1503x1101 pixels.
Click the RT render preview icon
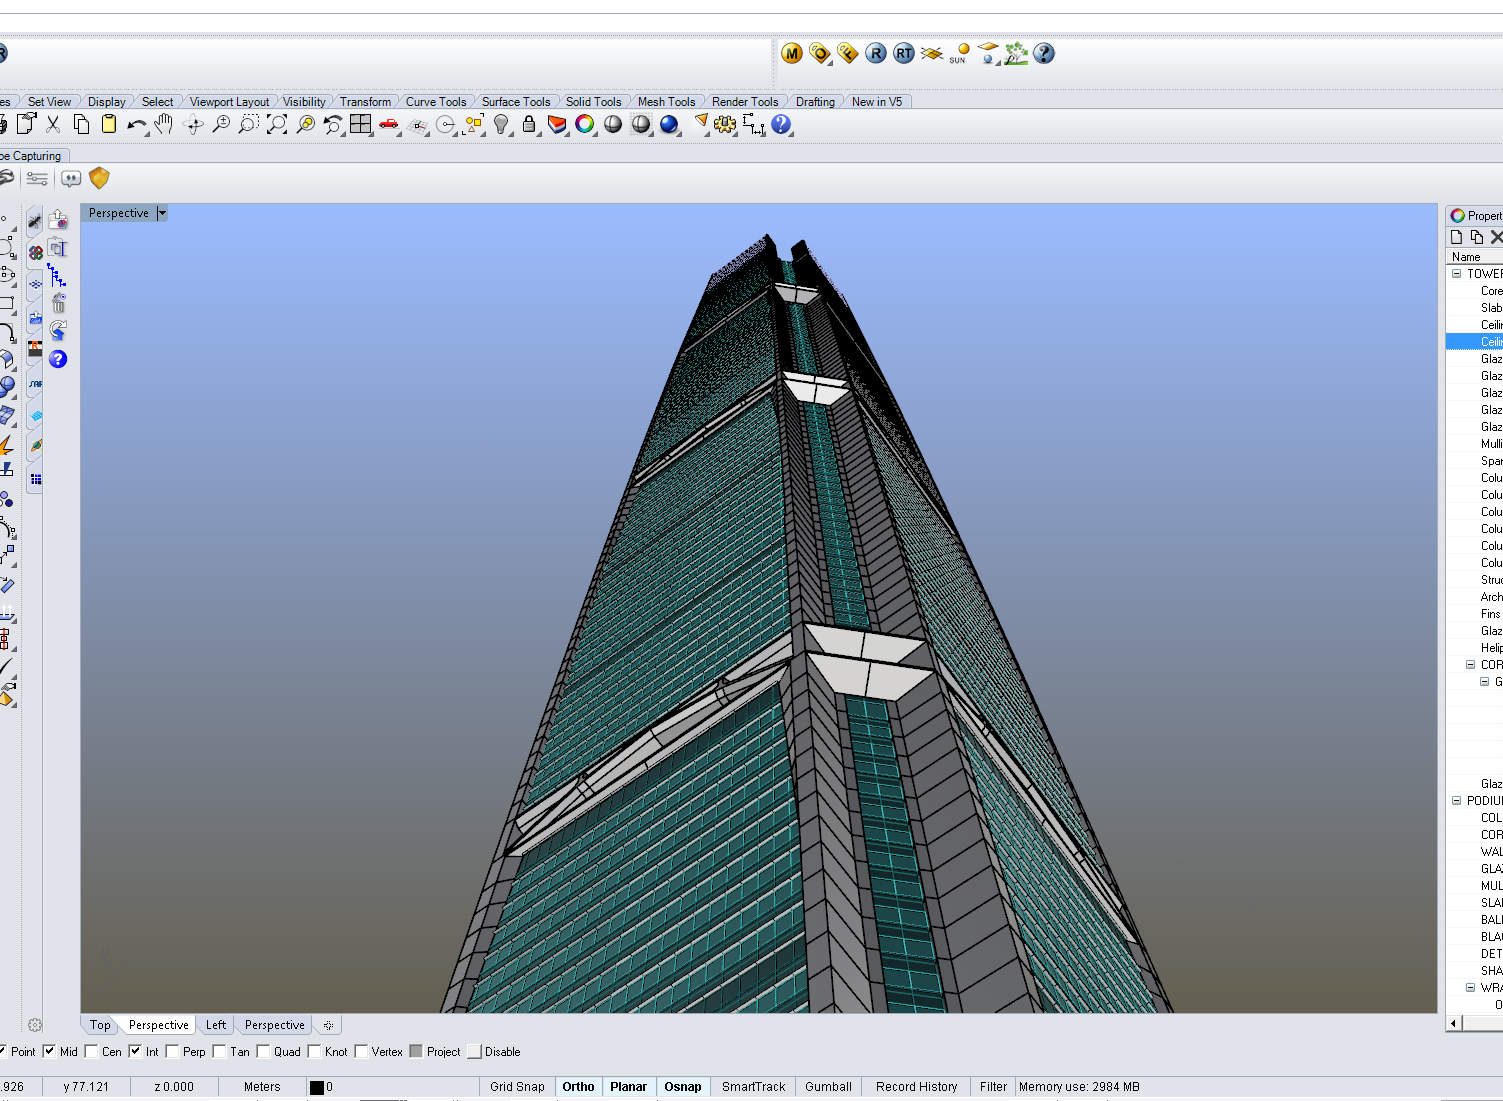point(904,53)
